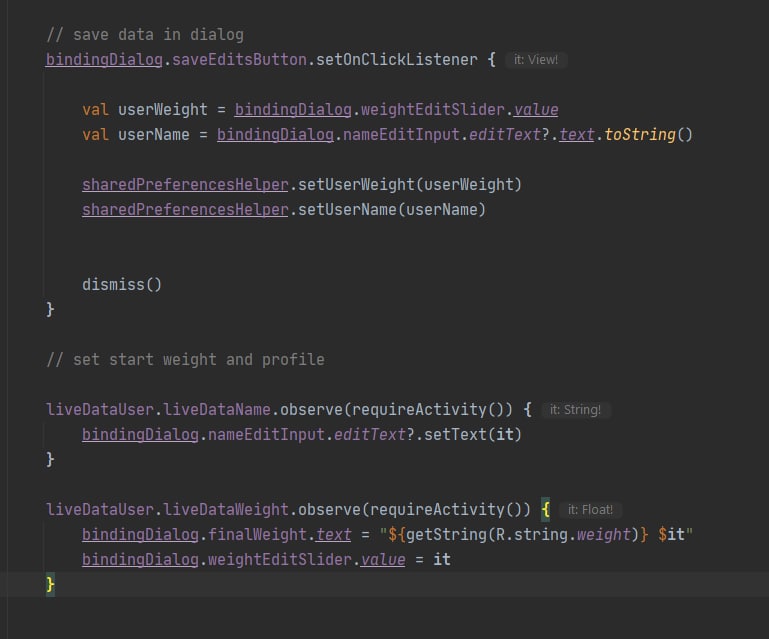Click "liveDataUser" before liveDataName
769x639 pixels.
(x=100, y=409)
